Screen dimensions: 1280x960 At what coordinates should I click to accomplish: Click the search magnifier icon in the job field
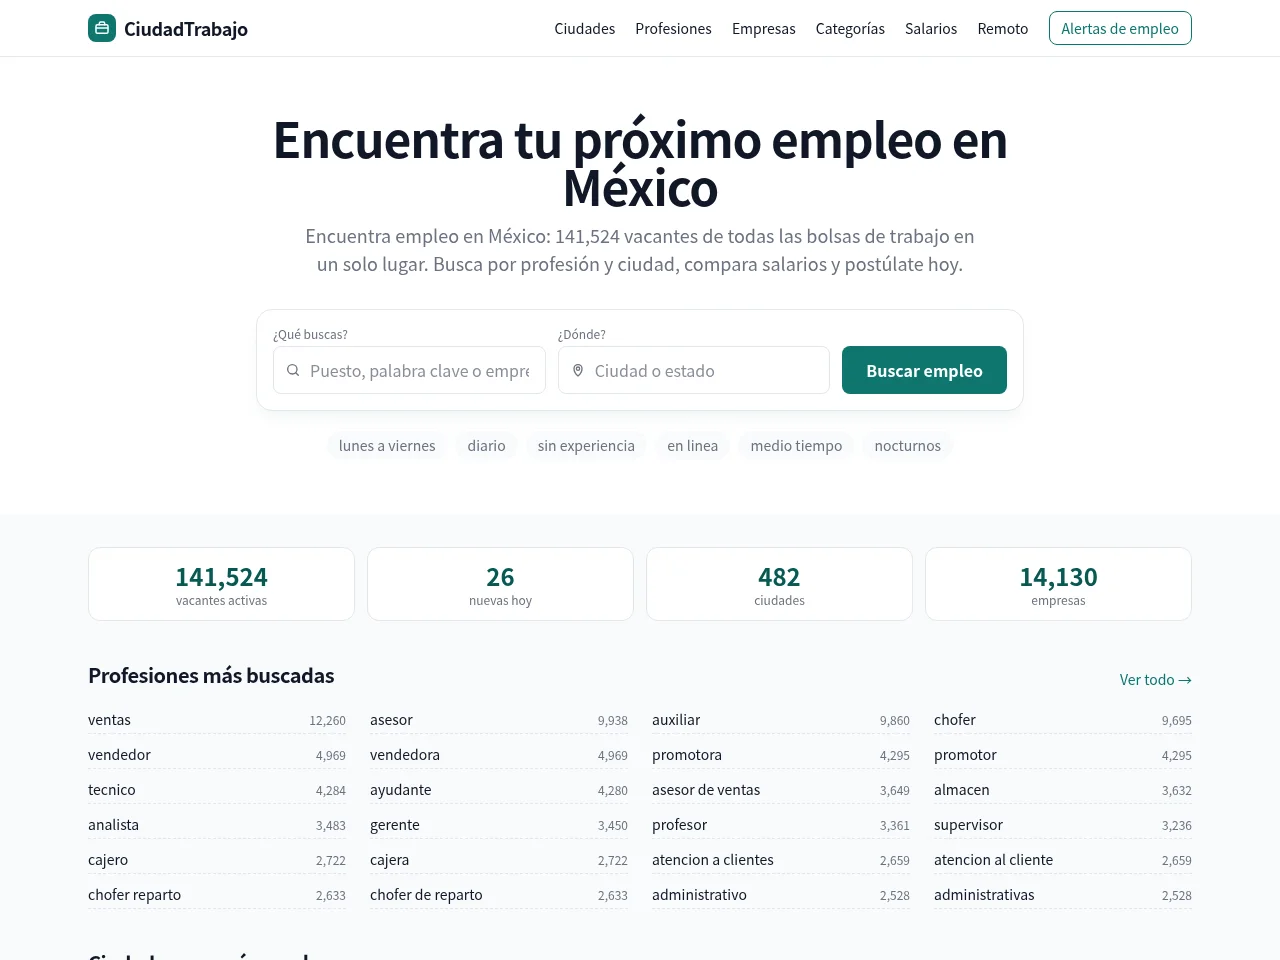(x=293, y=370)
